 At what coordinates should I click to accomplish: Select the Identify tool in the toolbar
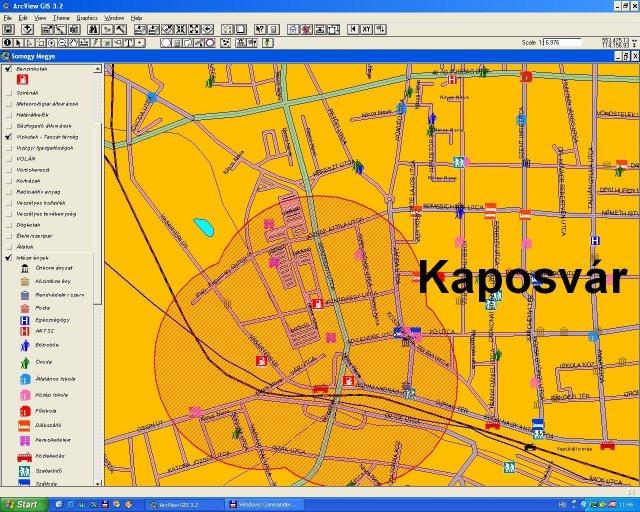pos(8,43)
